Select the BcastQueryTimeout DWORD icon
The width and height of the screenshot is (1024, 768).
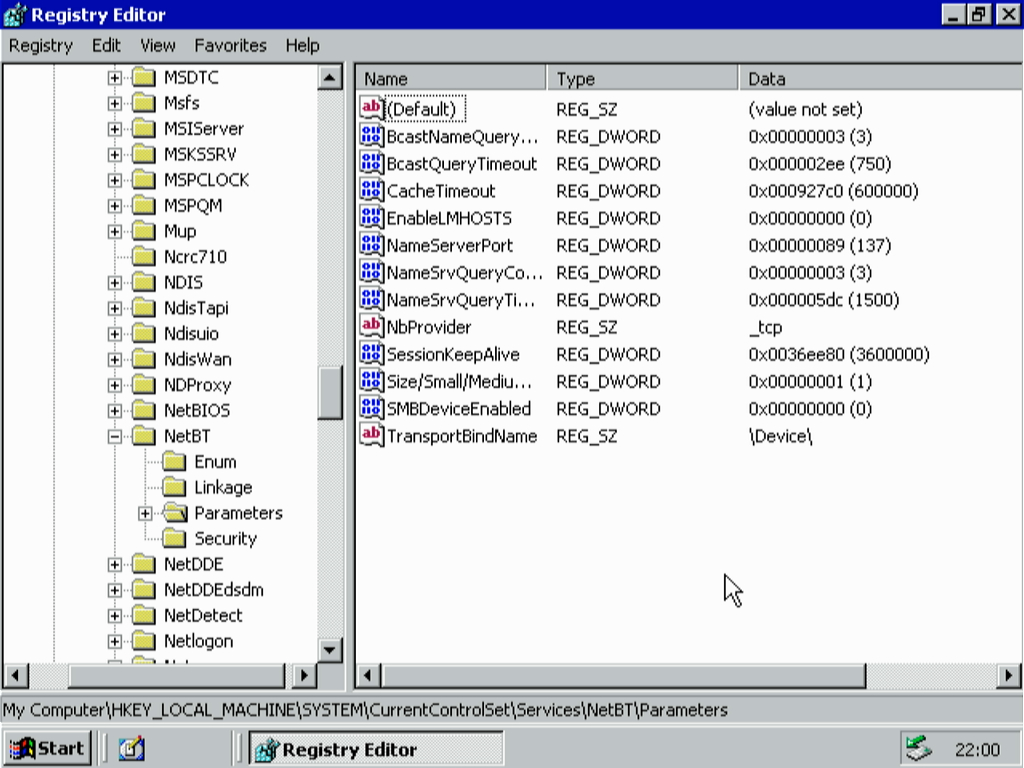point(371,163)
